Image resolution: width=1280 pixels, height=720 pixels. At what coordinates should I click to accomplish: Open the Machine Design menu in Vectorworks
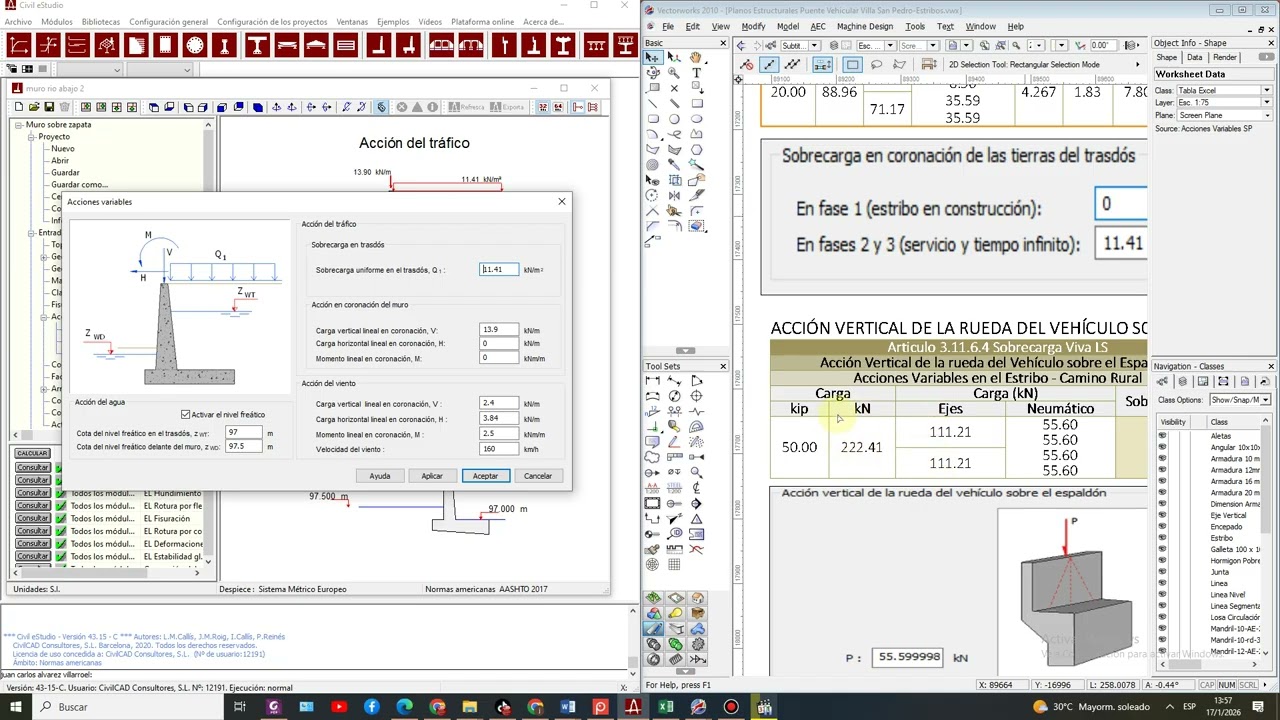(x=865, y=27)
